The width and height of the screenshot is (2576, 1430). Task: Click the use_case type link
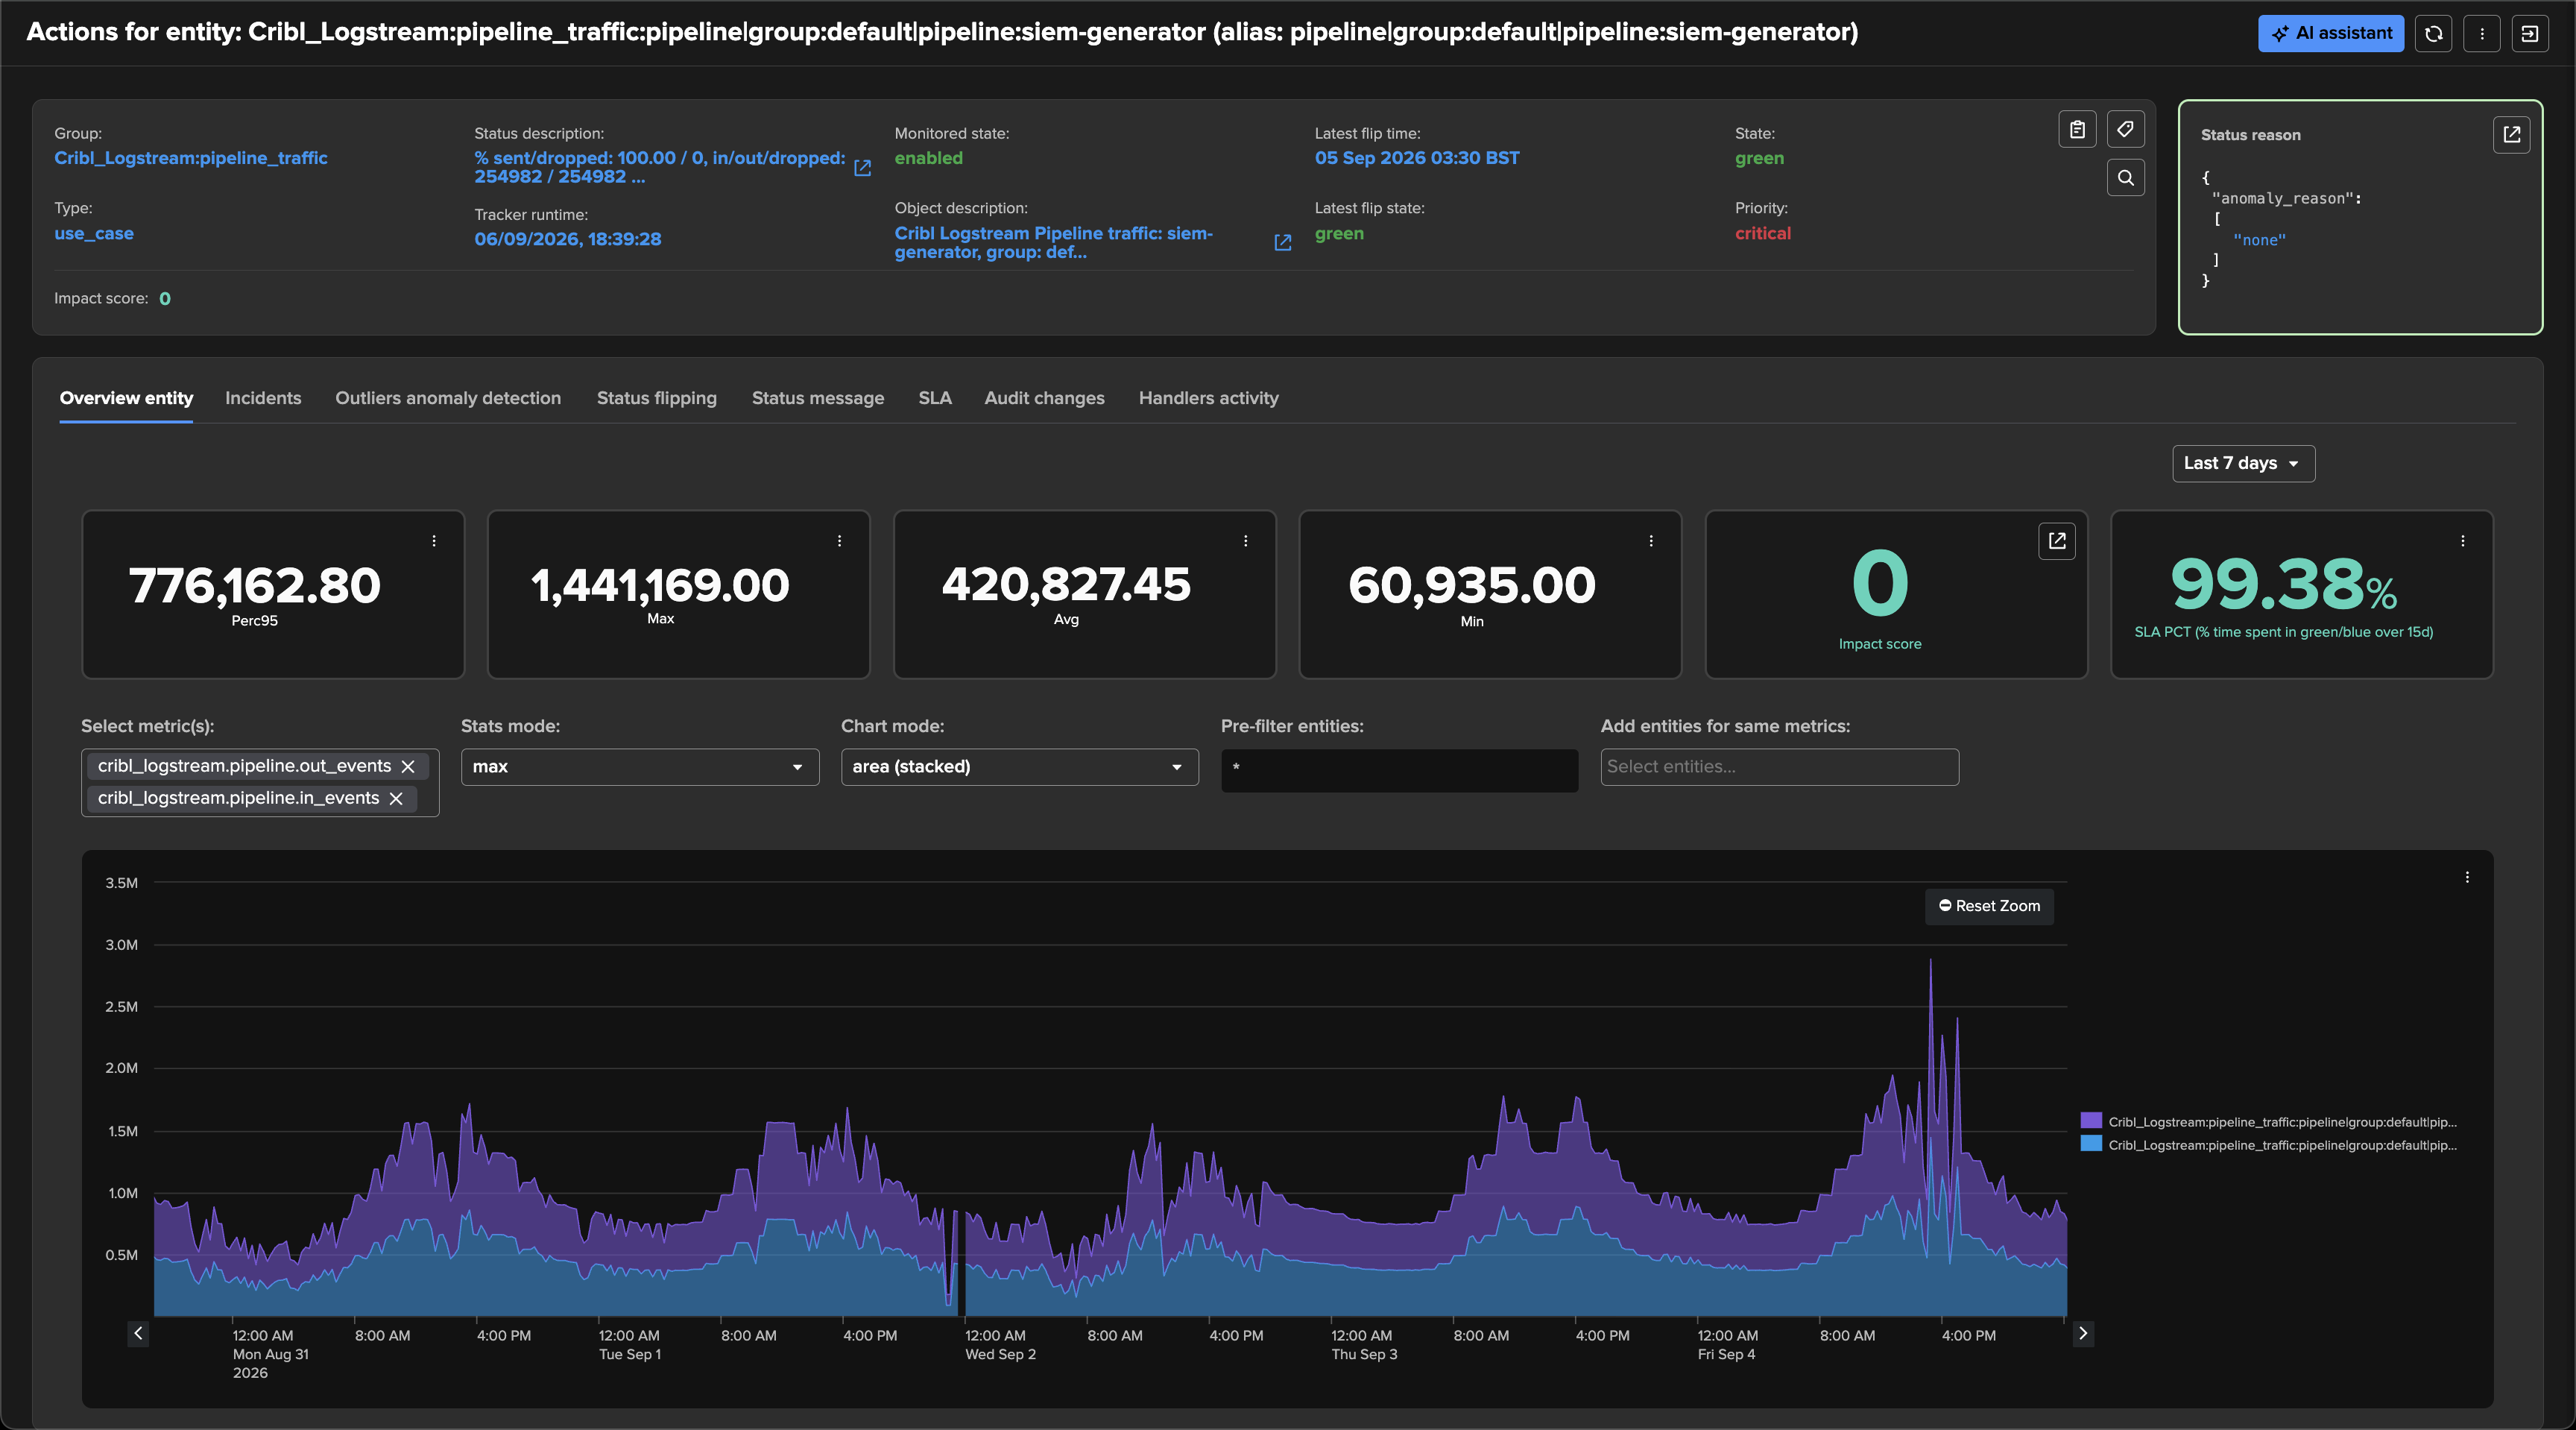(94, 233)
